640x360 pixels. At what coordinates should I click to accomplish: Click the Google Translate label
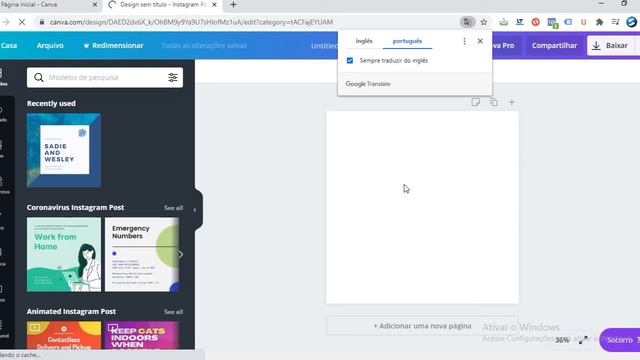368,84
